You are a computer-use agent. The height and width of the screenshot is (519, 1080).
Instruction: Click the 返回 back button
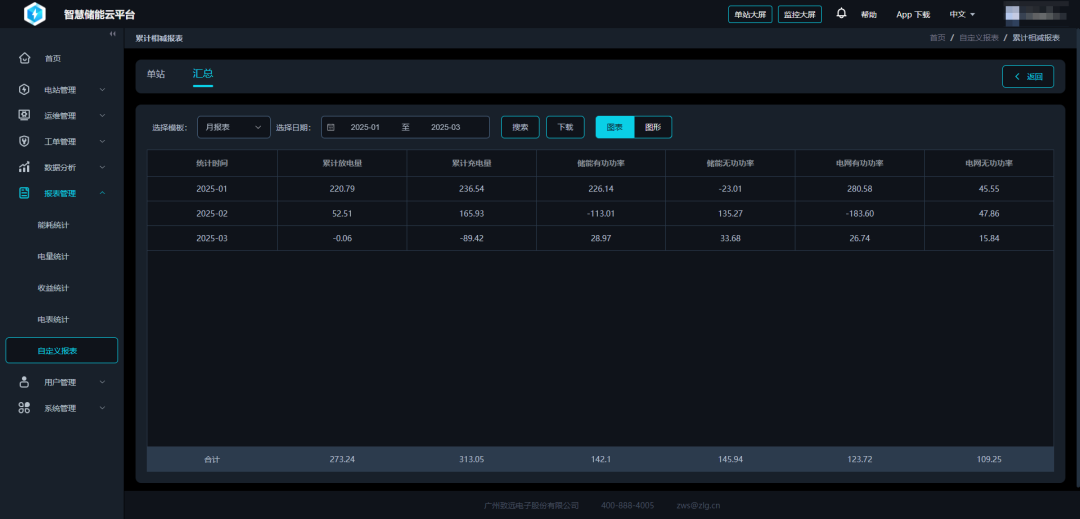click(x=1027, y=76)
